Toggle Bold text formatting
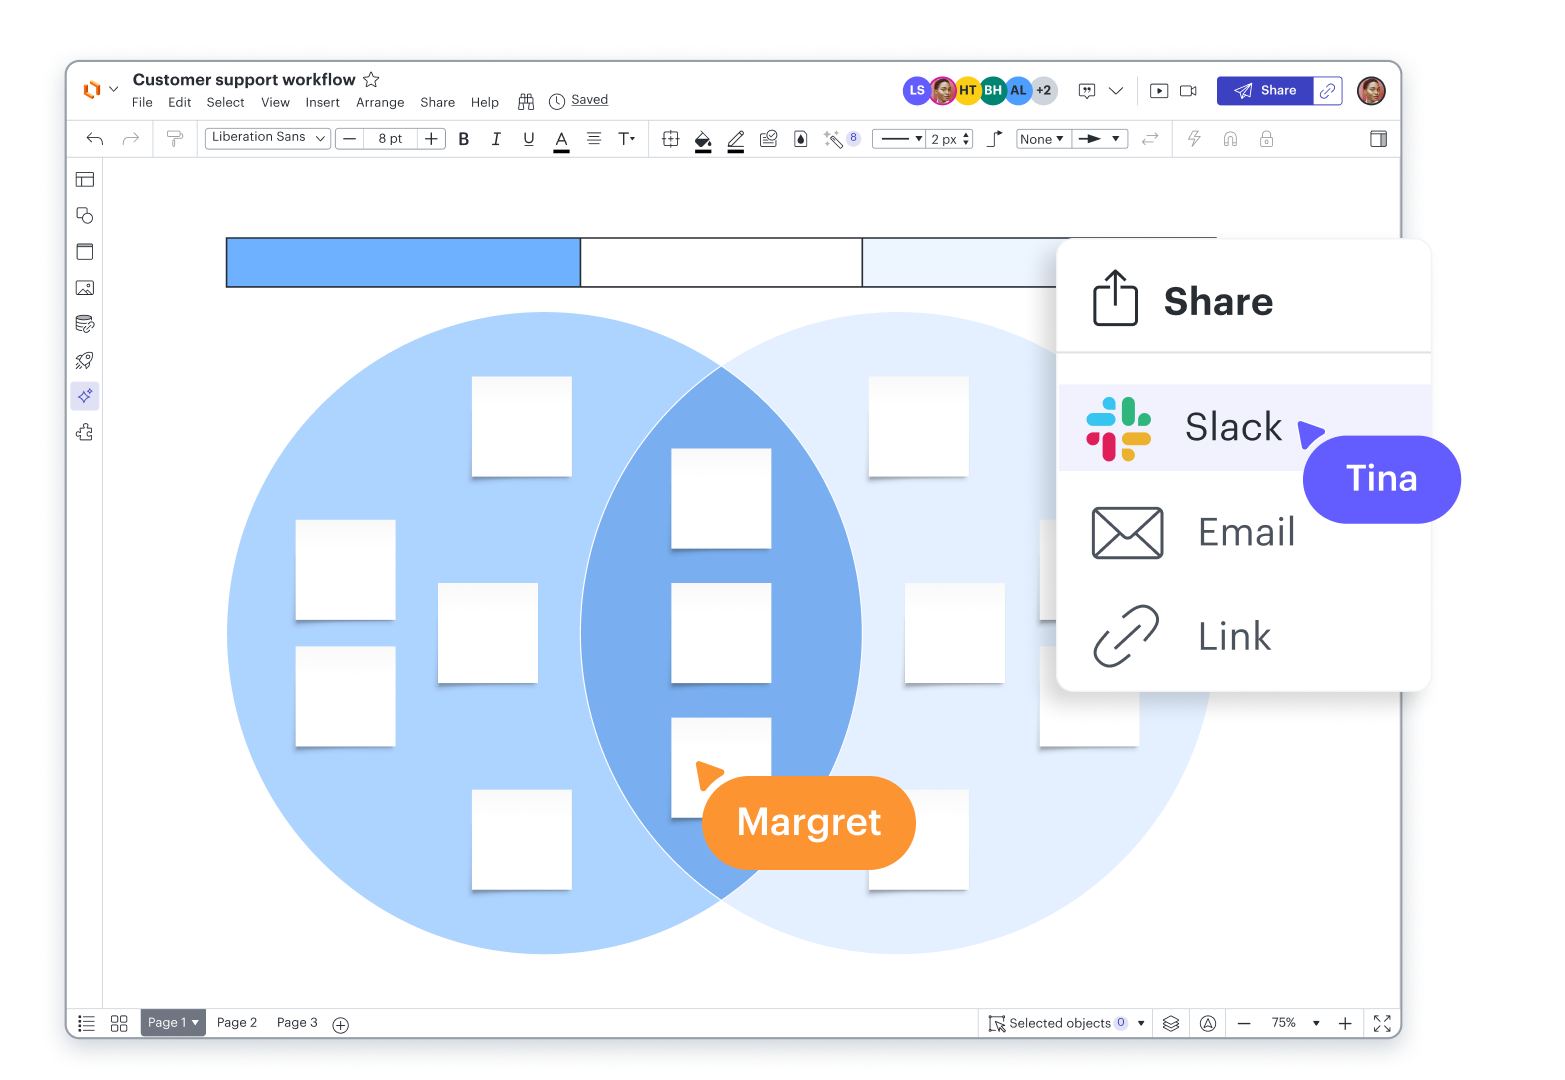This screenshot has width=1565, height=1080. 464,139
